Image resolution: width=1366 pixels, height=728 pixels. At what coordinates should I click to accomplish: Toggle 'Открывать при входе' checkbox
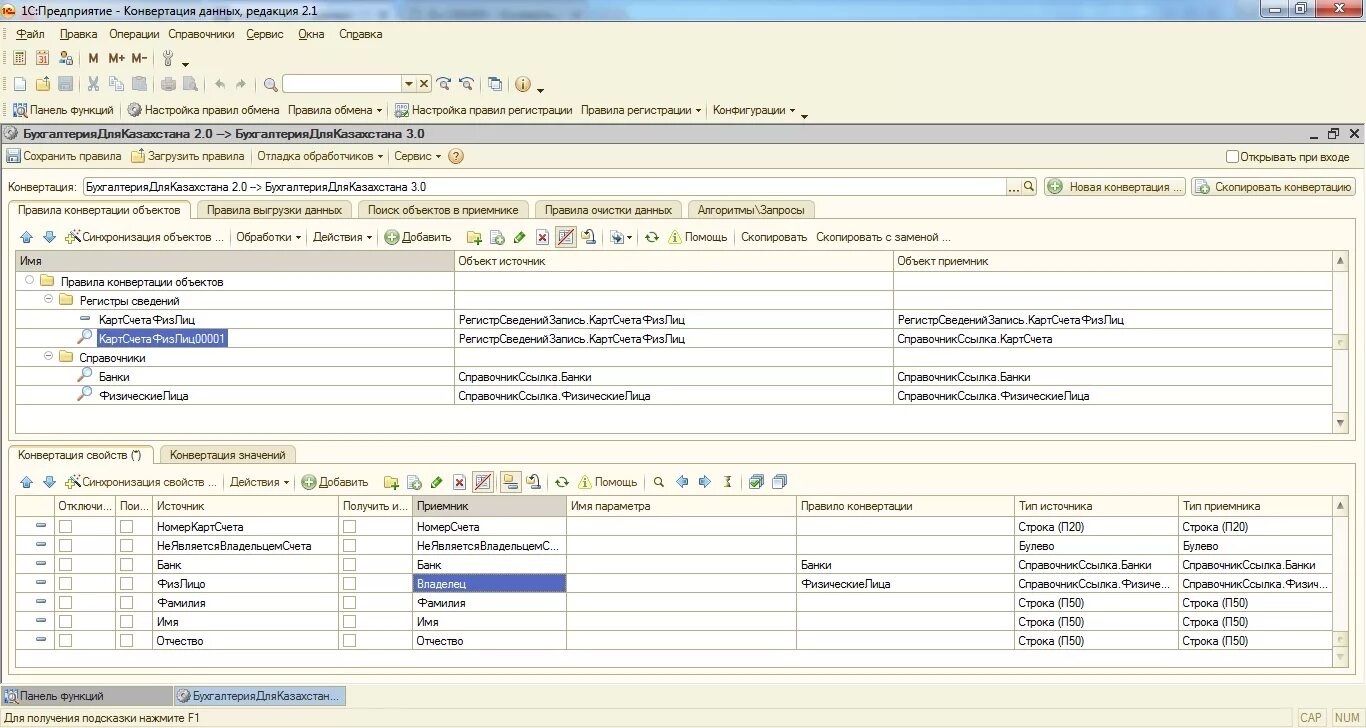(1232, 156)
